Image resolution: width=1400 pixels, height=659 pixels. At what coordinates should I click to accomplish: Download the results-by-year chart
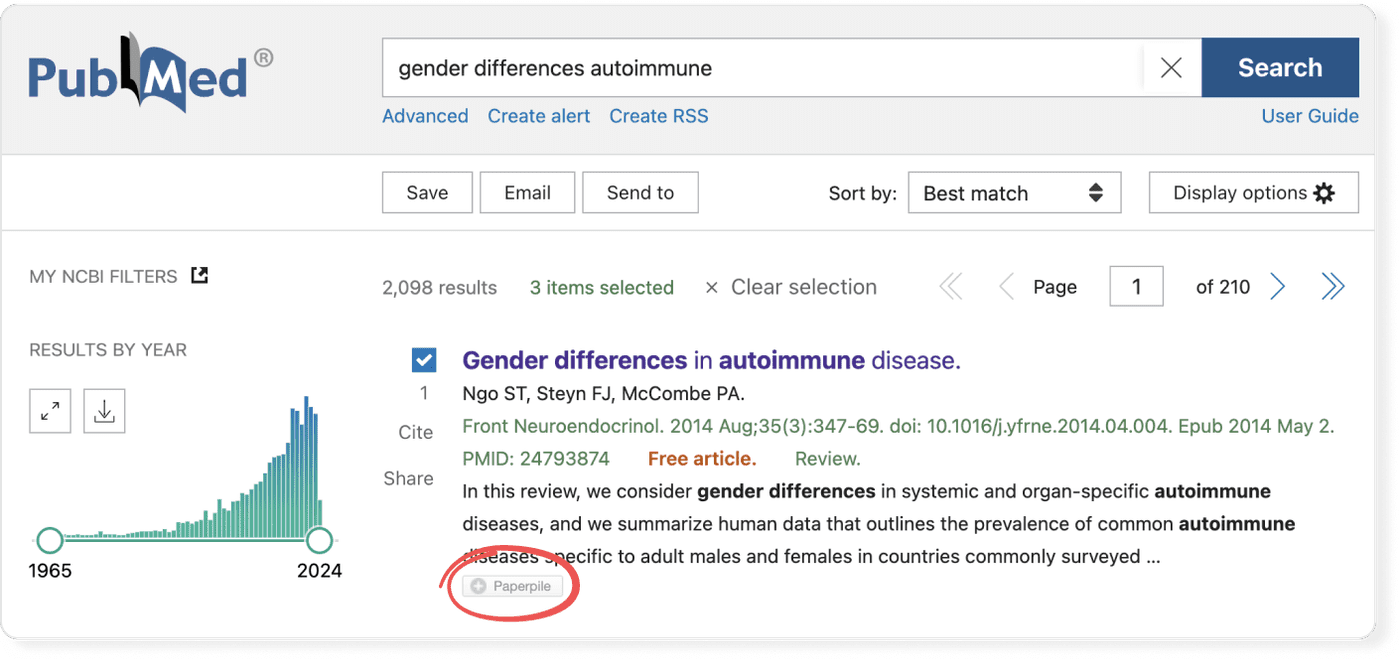(x=104, y=410)
